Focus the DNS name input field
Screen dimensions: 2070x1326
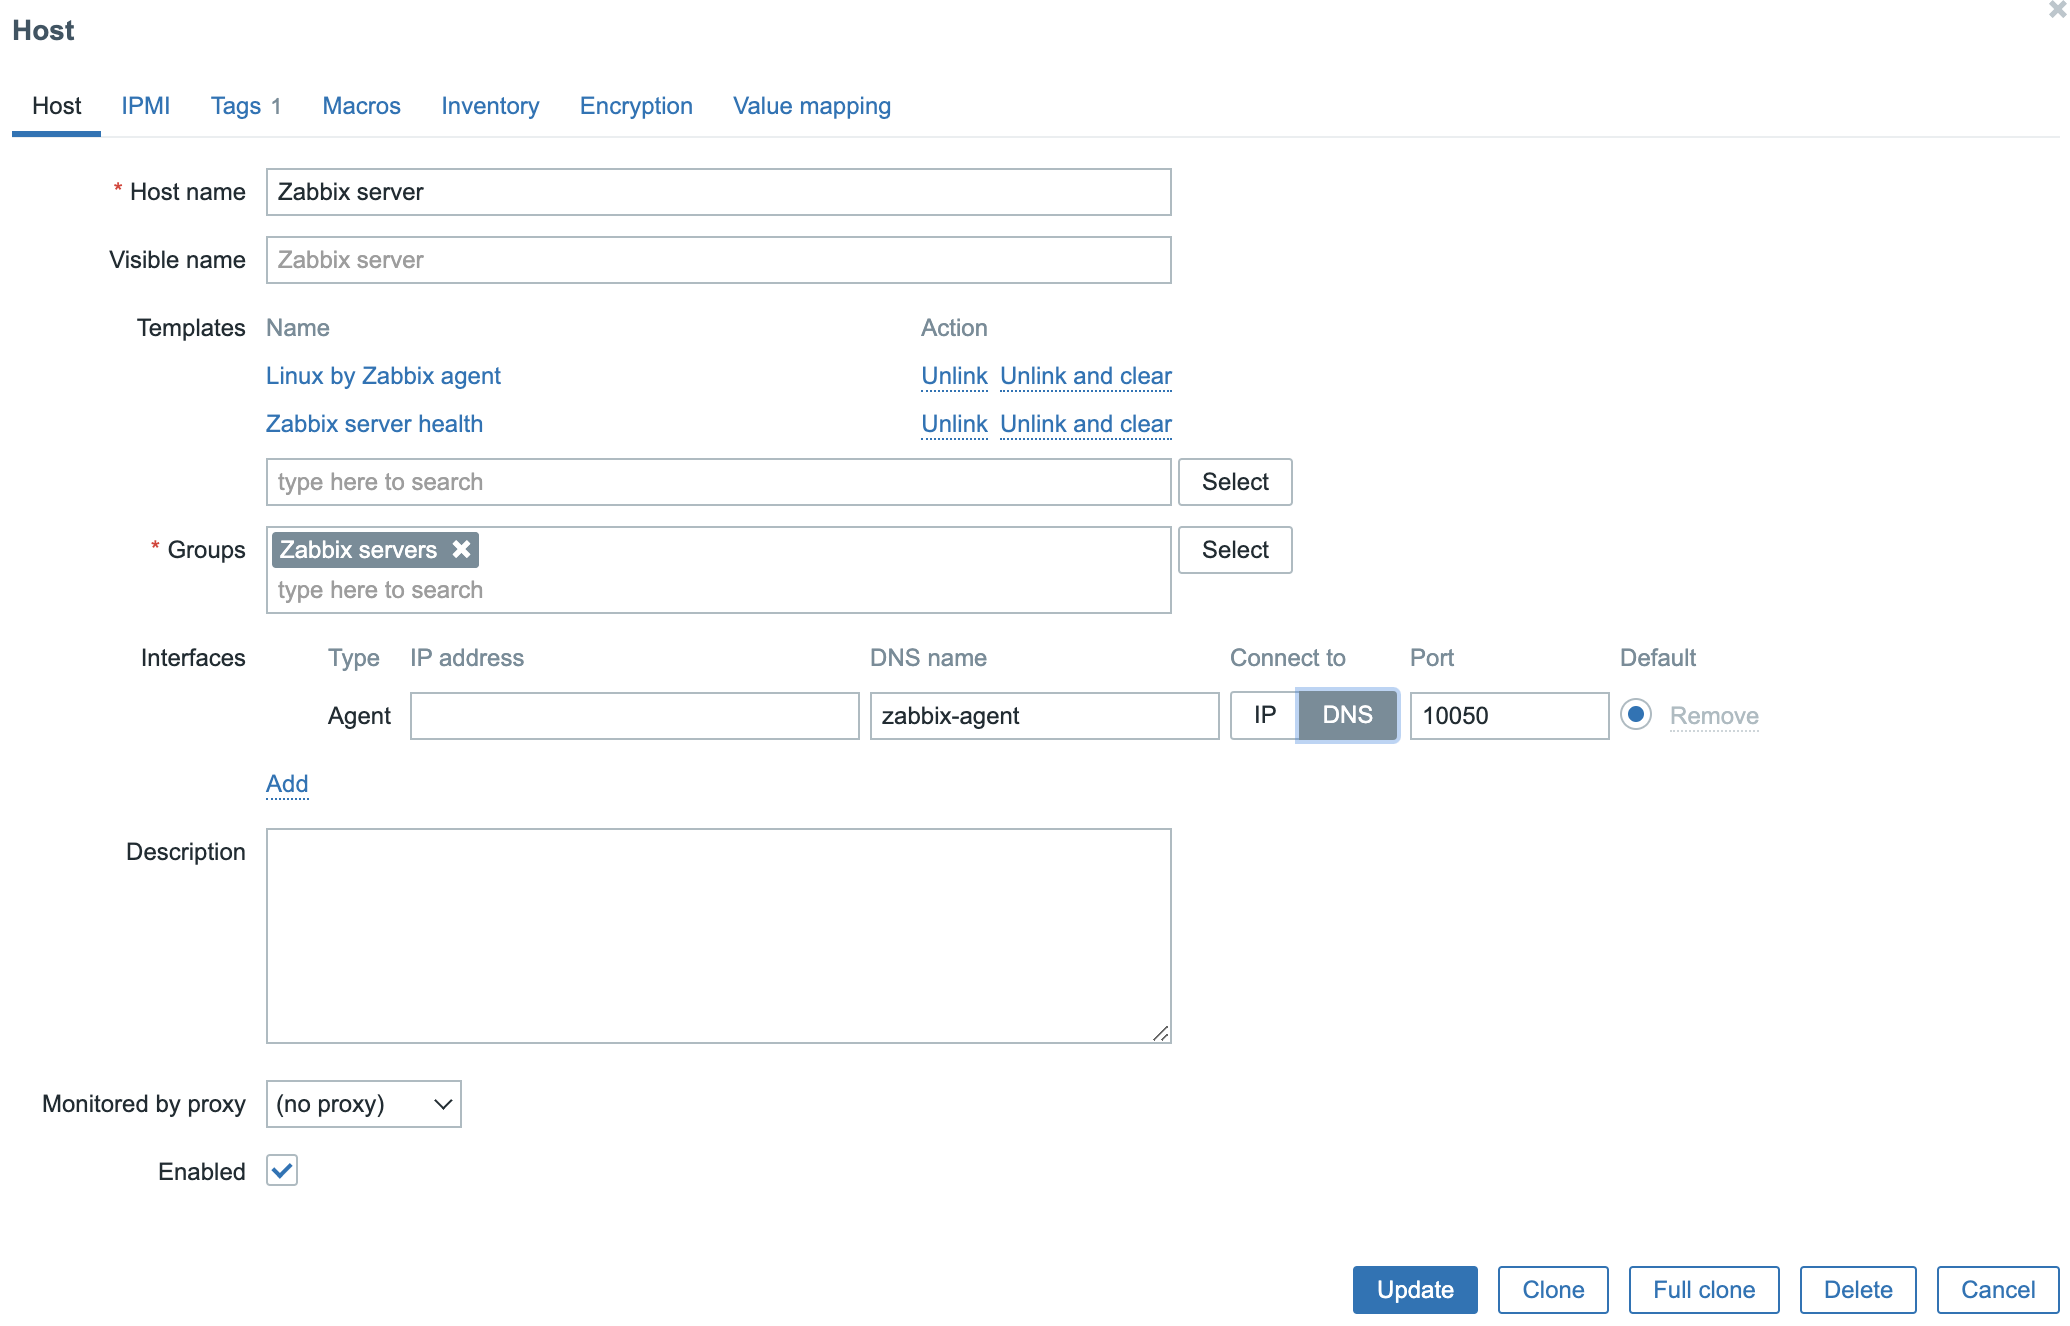click(x=1044, y=716)
